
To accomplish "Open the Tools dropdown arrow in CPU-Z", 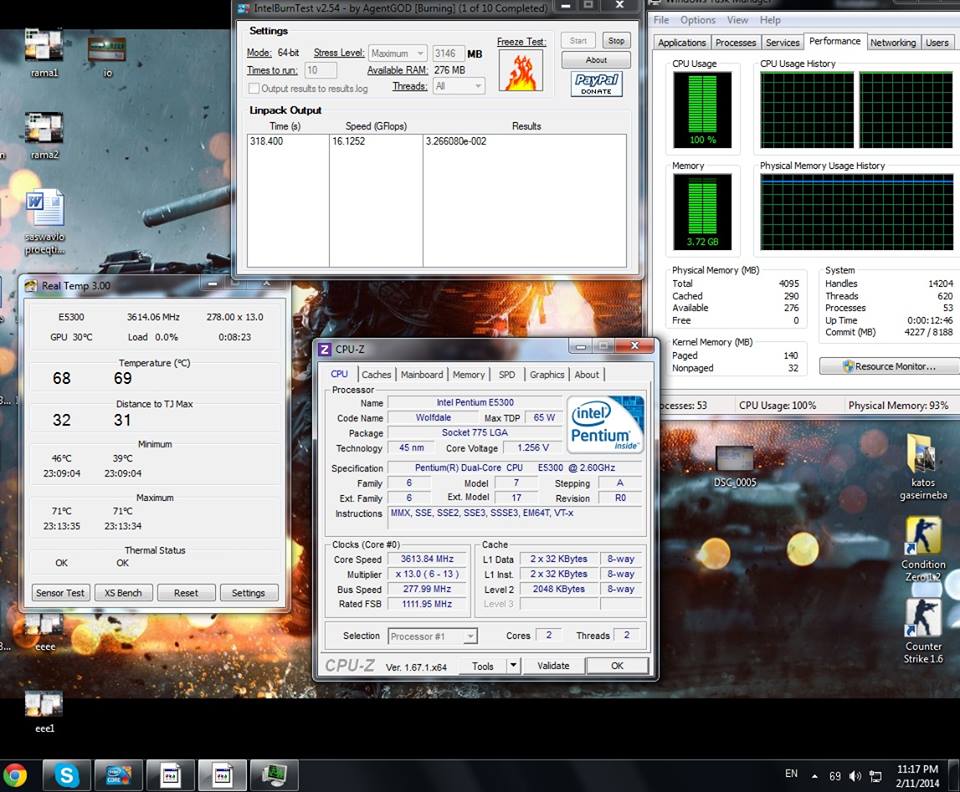I will (513, 665).
